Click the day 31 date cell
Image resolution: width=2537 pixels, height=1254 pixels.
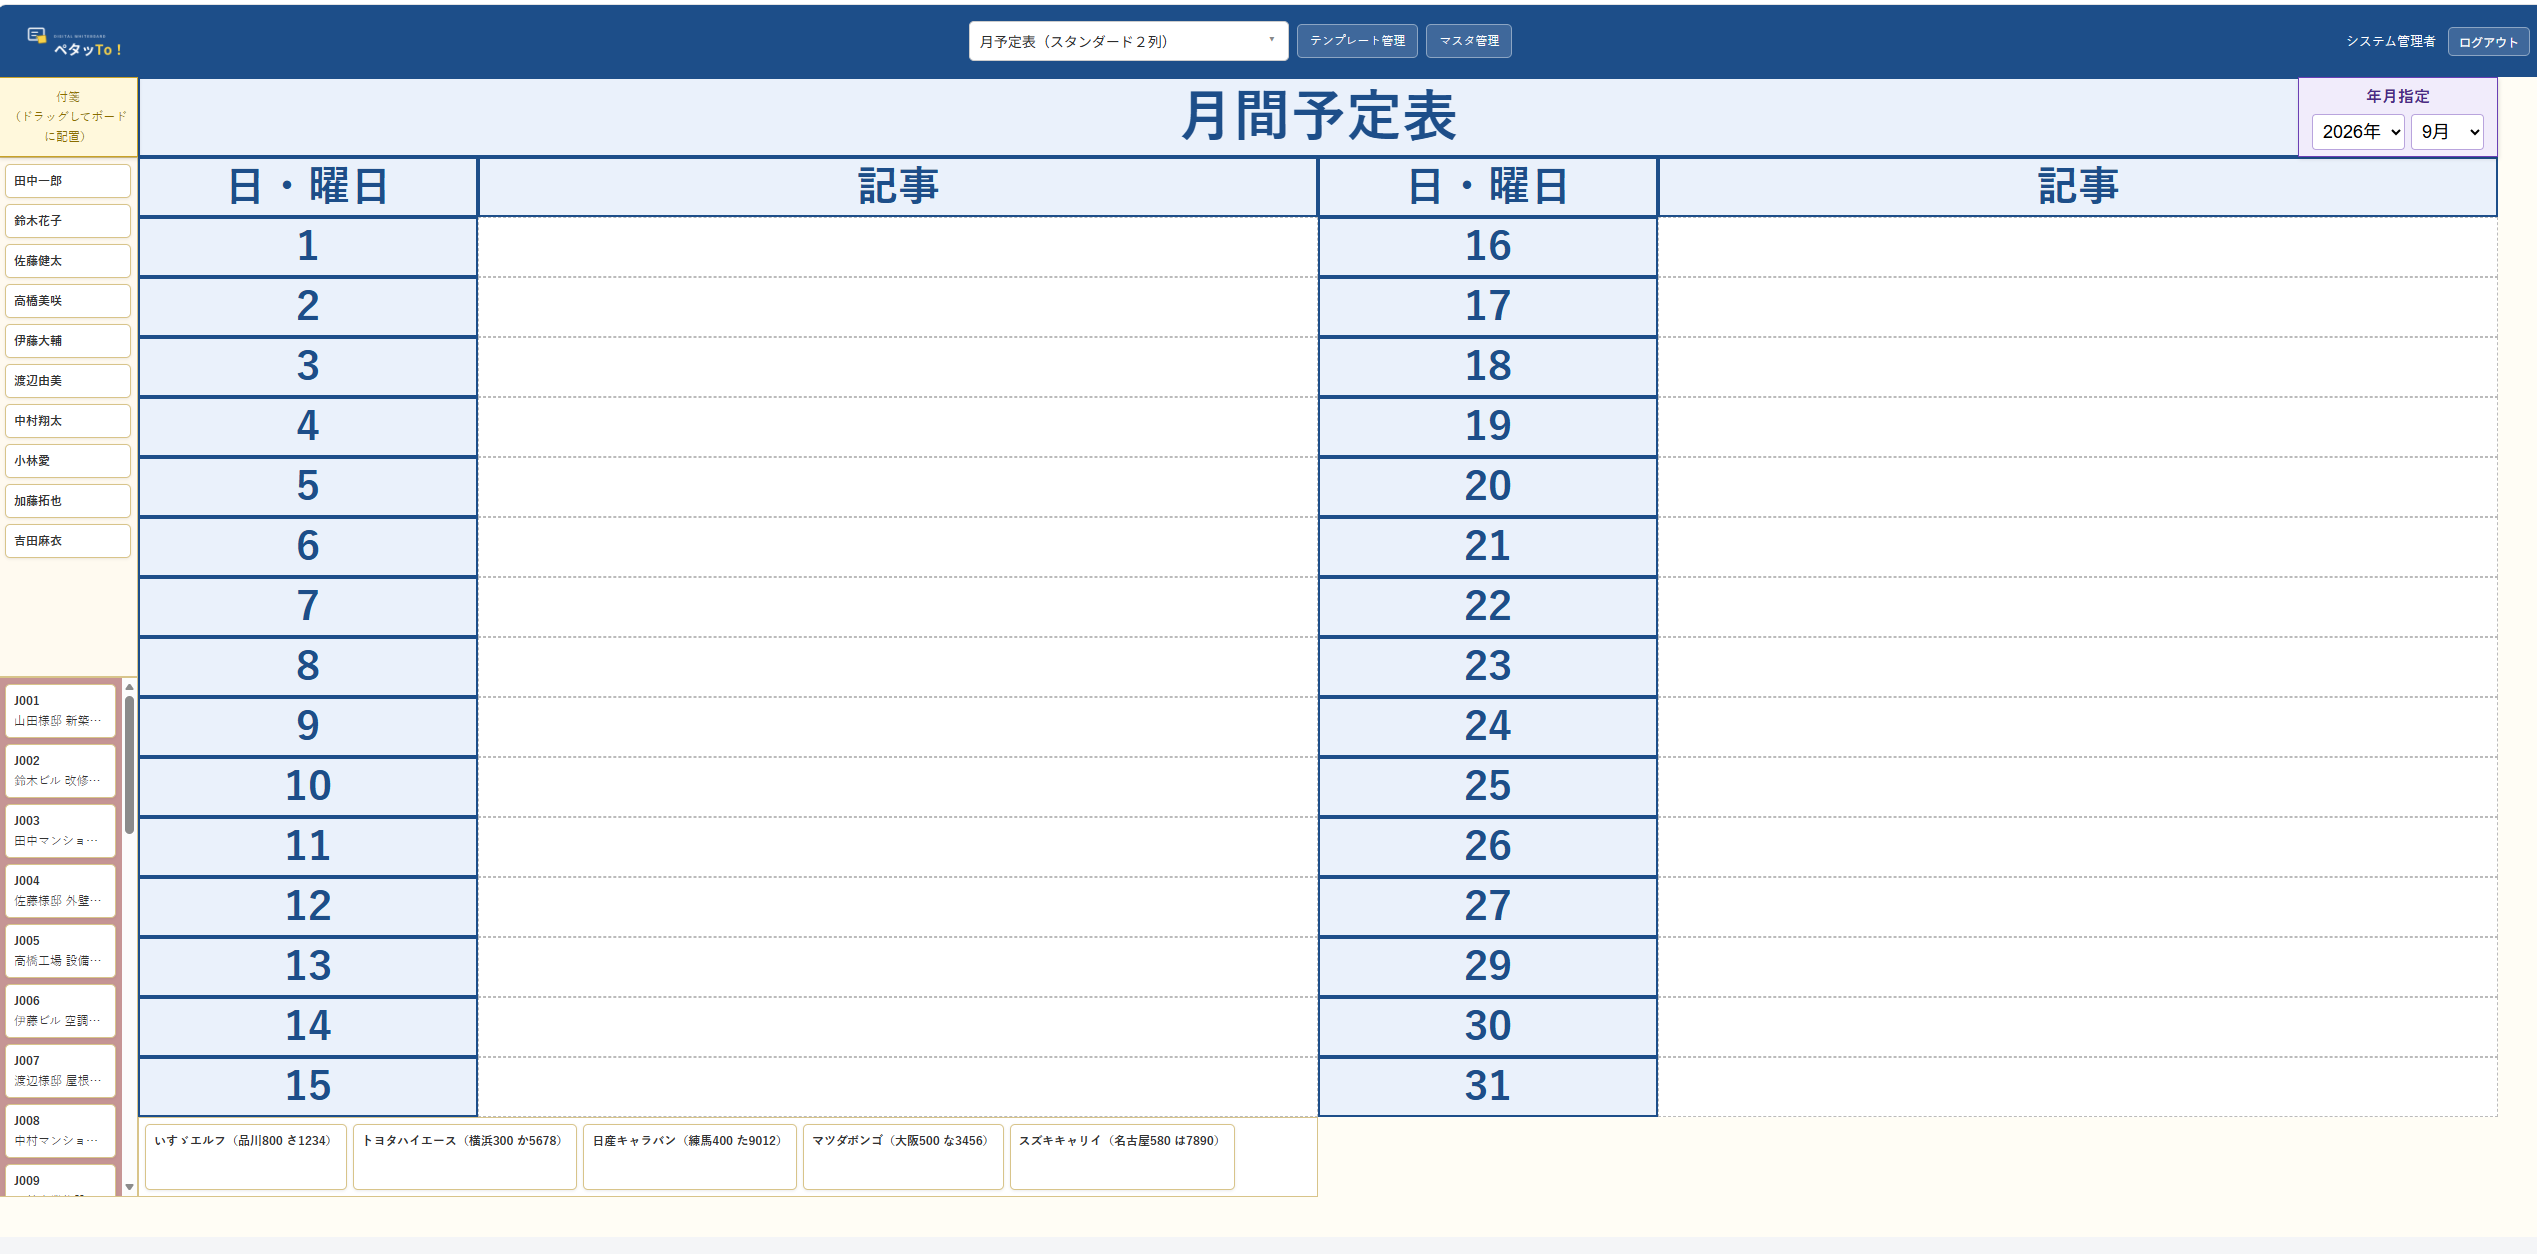(x=1488, y=1087)
